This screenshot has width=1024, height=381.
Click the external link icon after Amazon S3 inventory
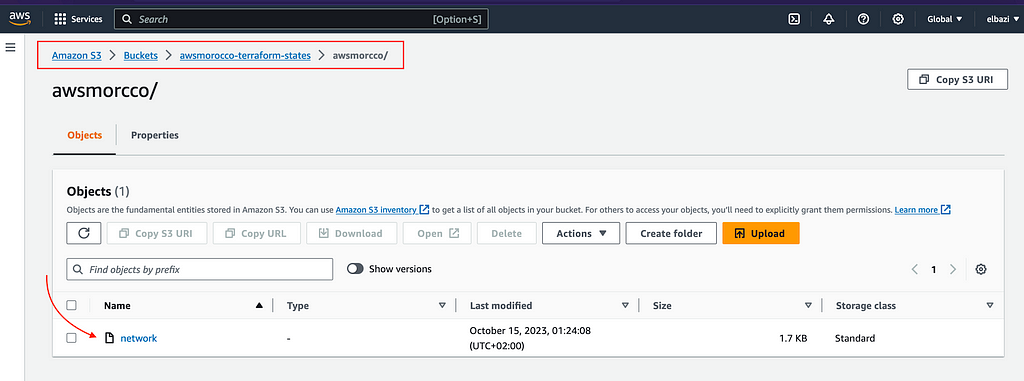coord(424,210)
